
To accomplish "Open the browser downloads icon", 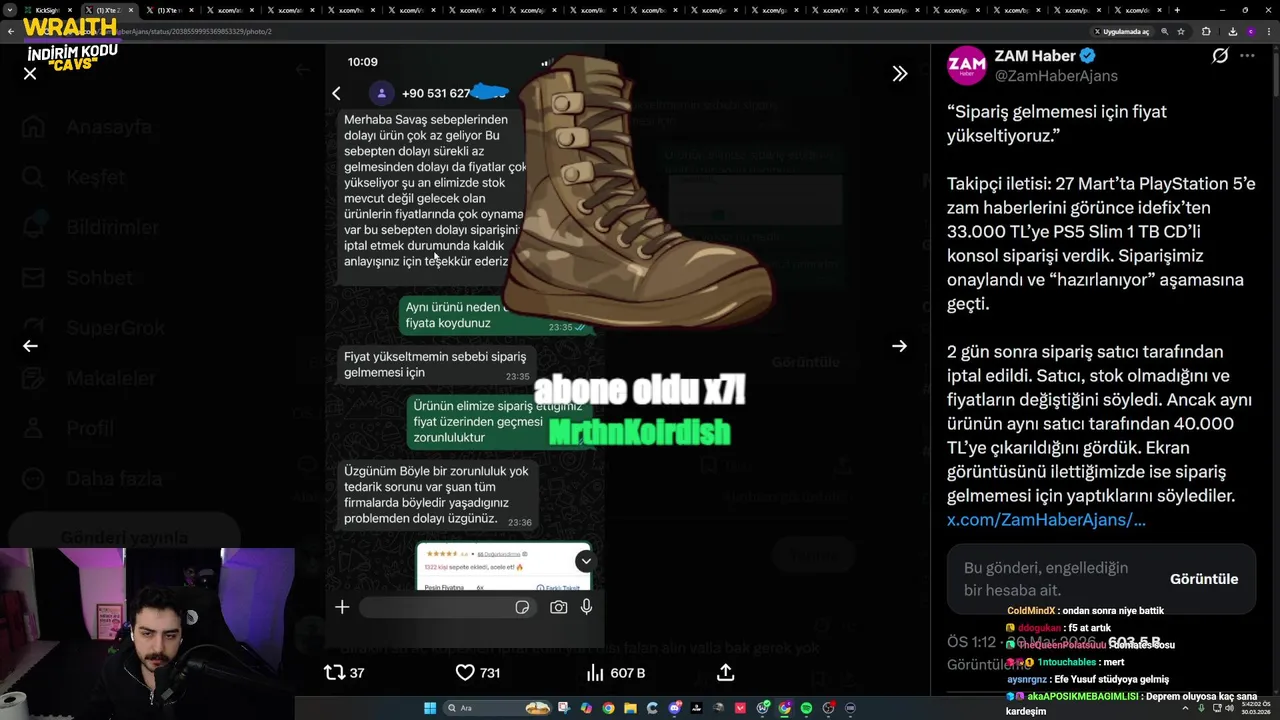I will click(x=1232, y=31).
